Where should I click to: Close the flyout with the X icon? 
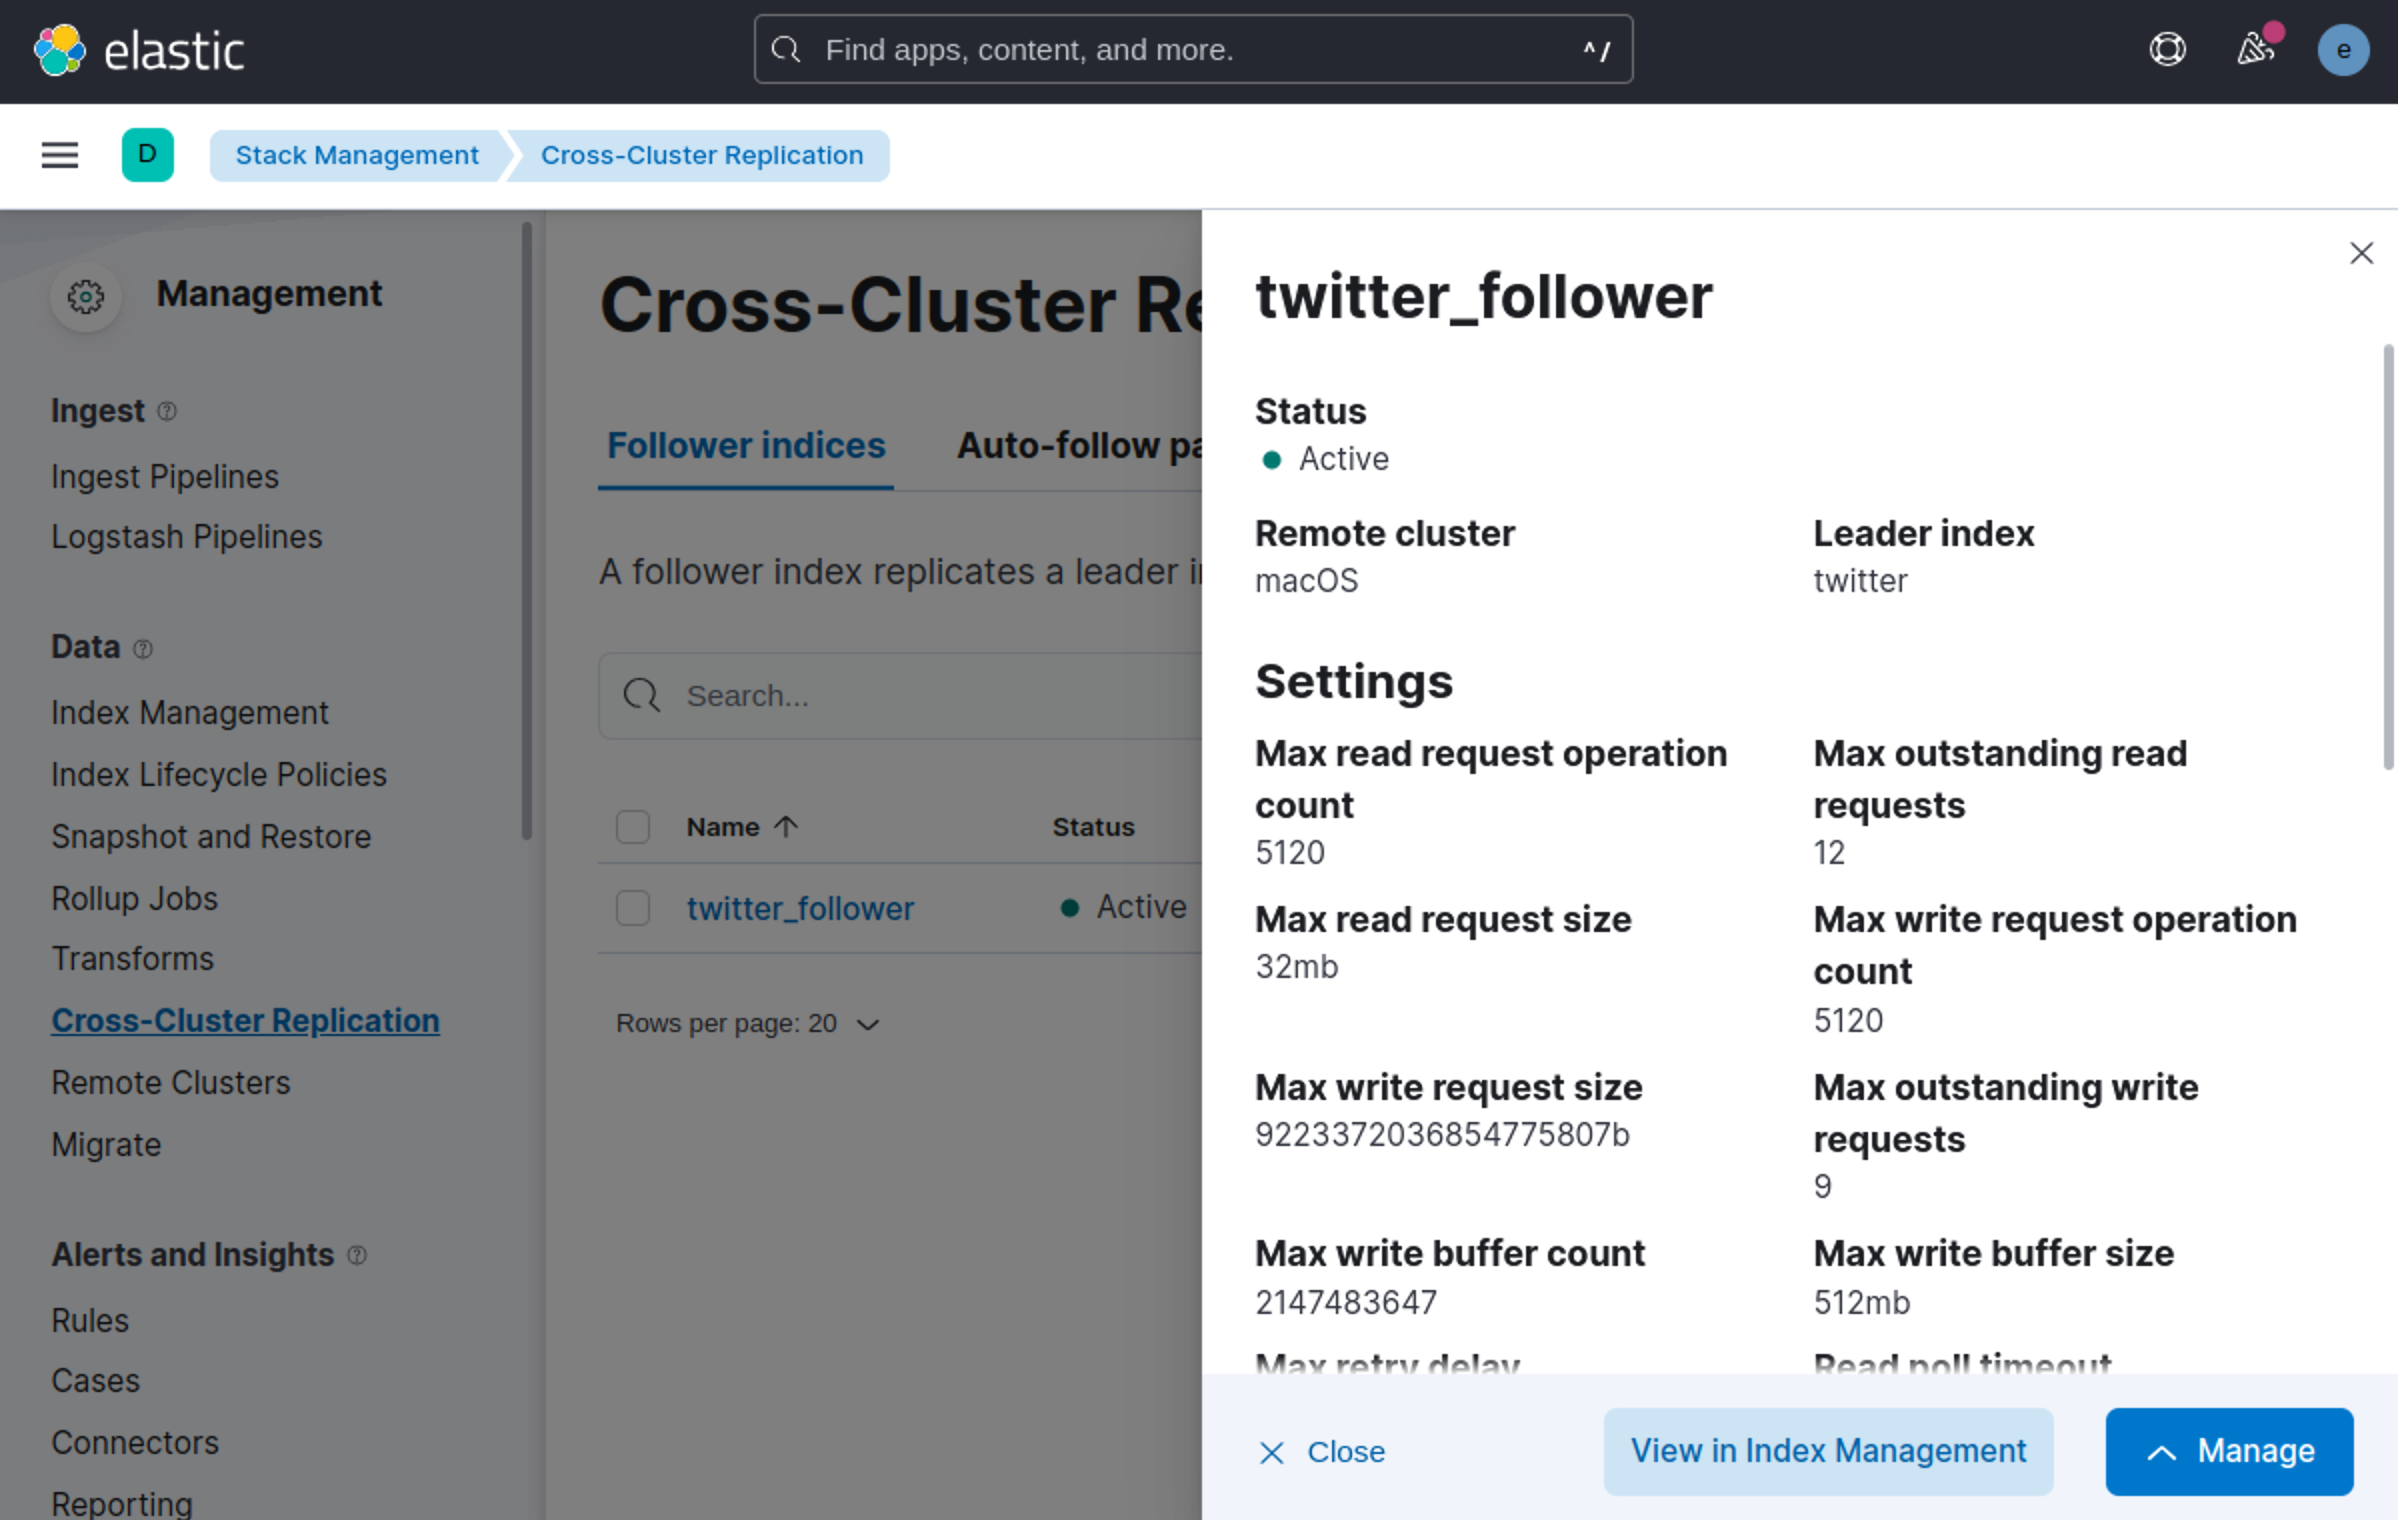(2361, 253)
